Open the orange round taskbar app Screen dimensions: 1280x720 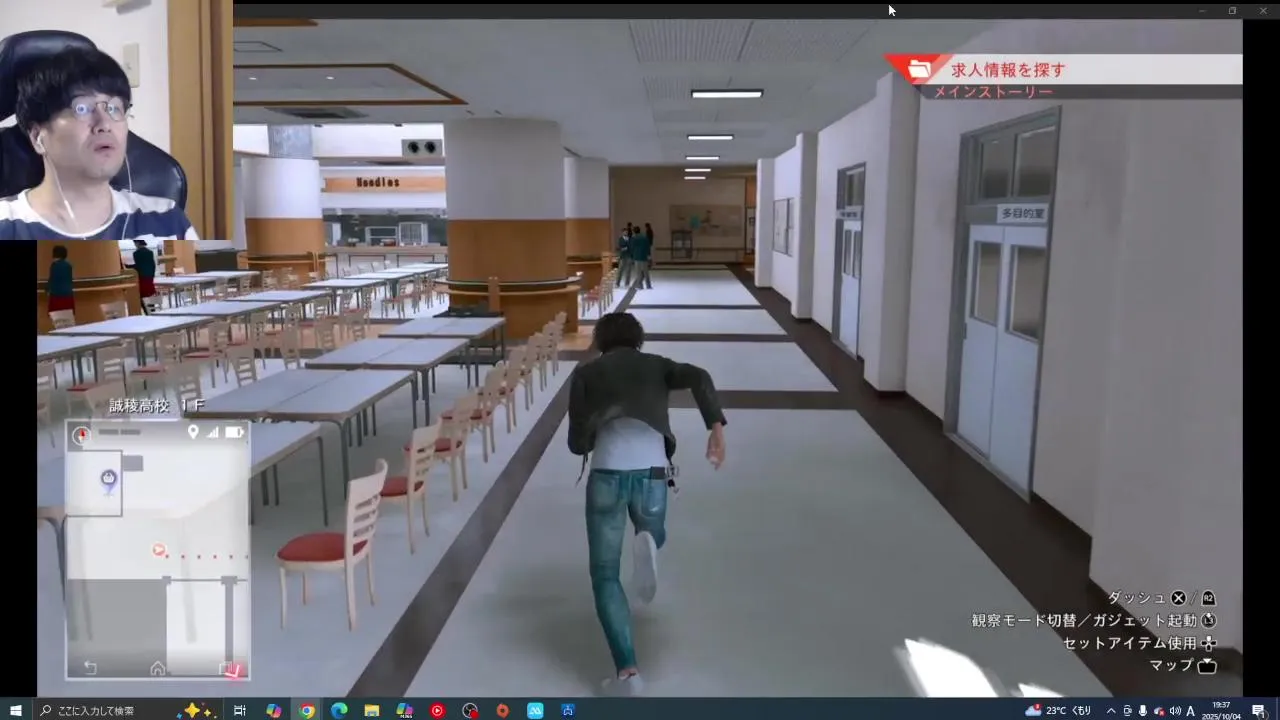click(x=503, y=710)
